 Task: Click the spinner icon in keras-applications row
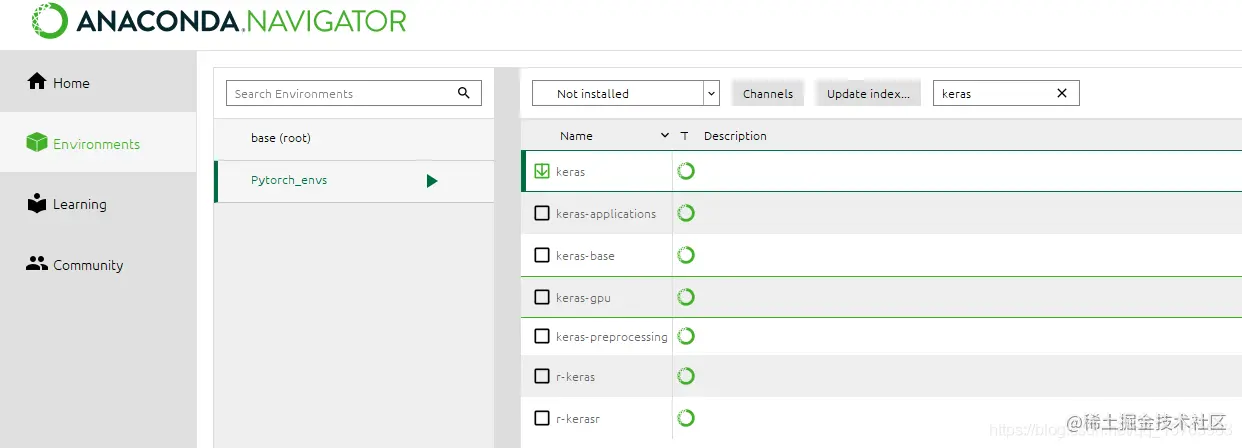pyautogui.click(x=686, y=213)
